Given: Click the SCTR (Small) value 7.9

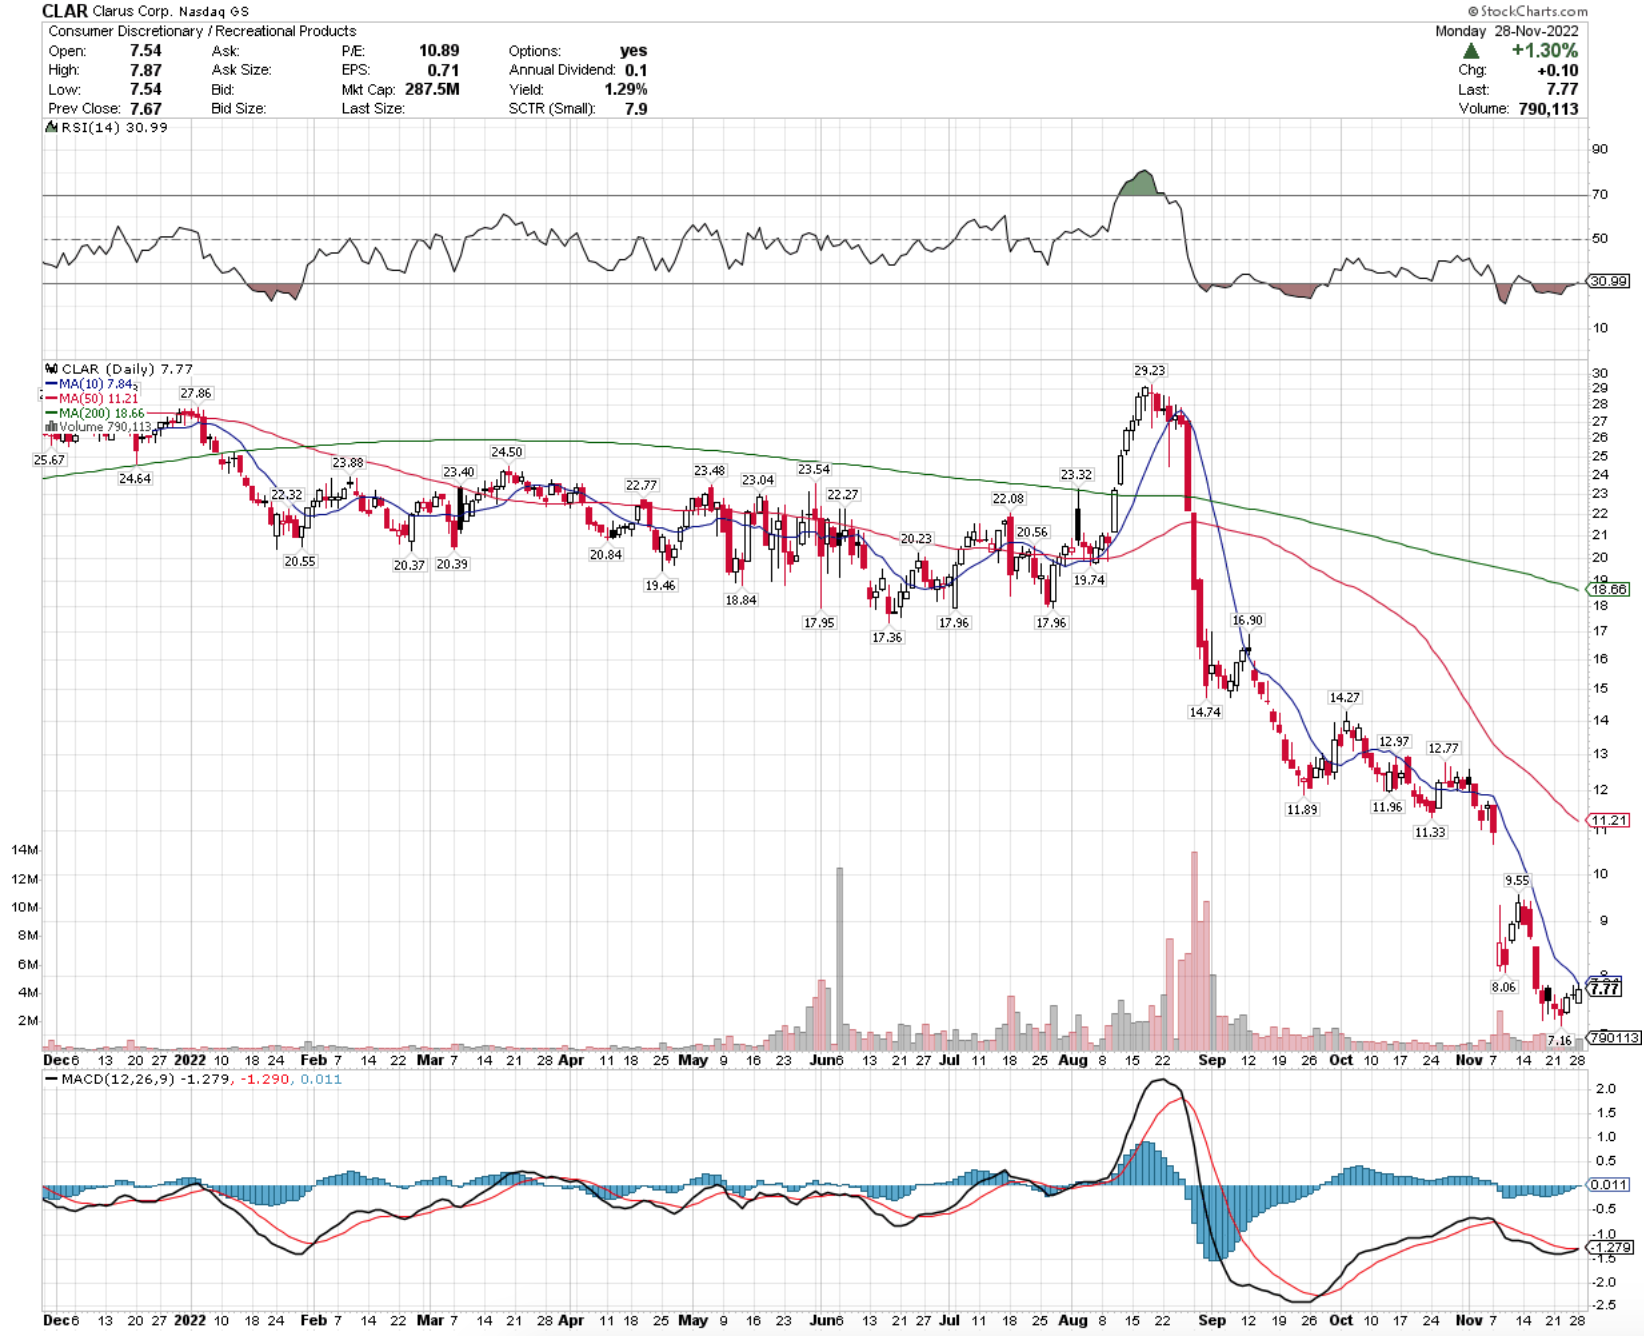Looking at the screenshot, I should (x=636, y=108).
